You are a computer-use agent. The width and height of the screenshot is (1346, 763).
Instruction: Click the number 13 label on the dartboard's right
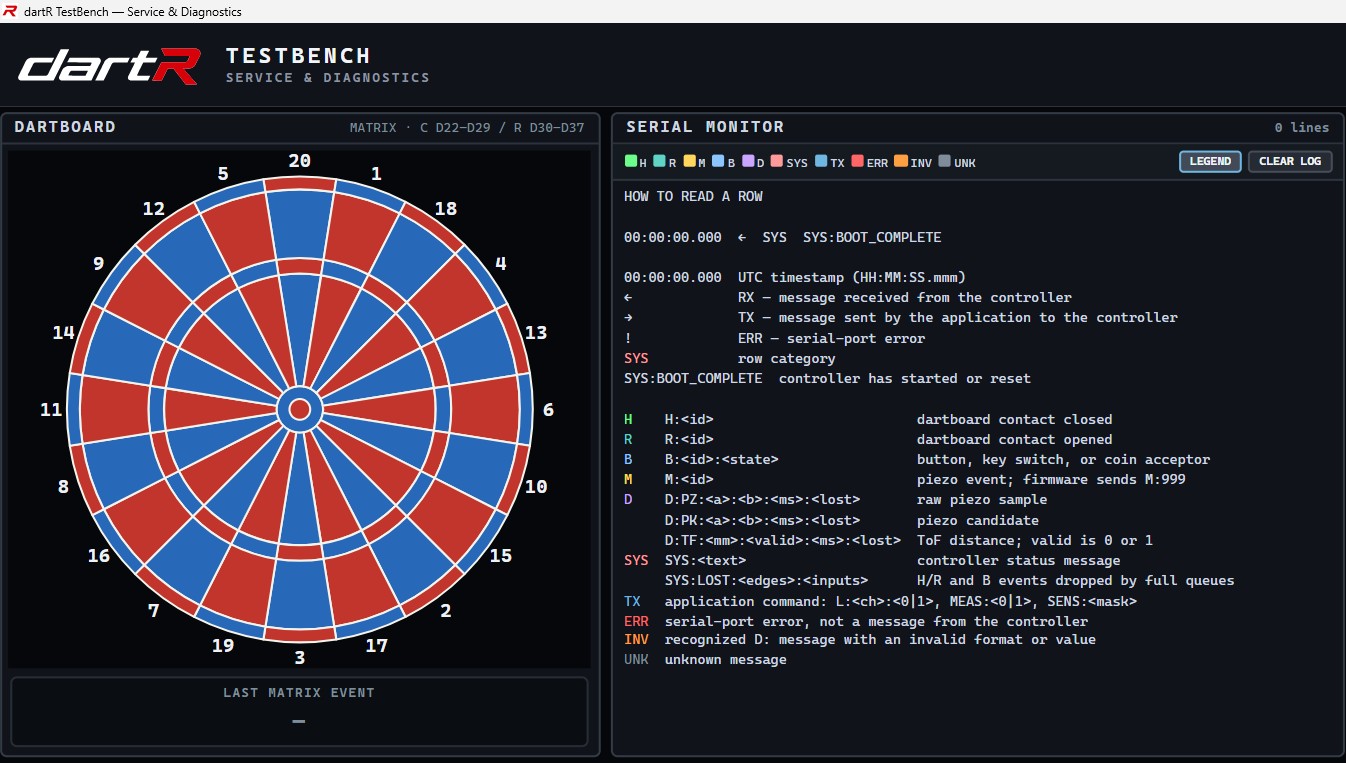536,332
